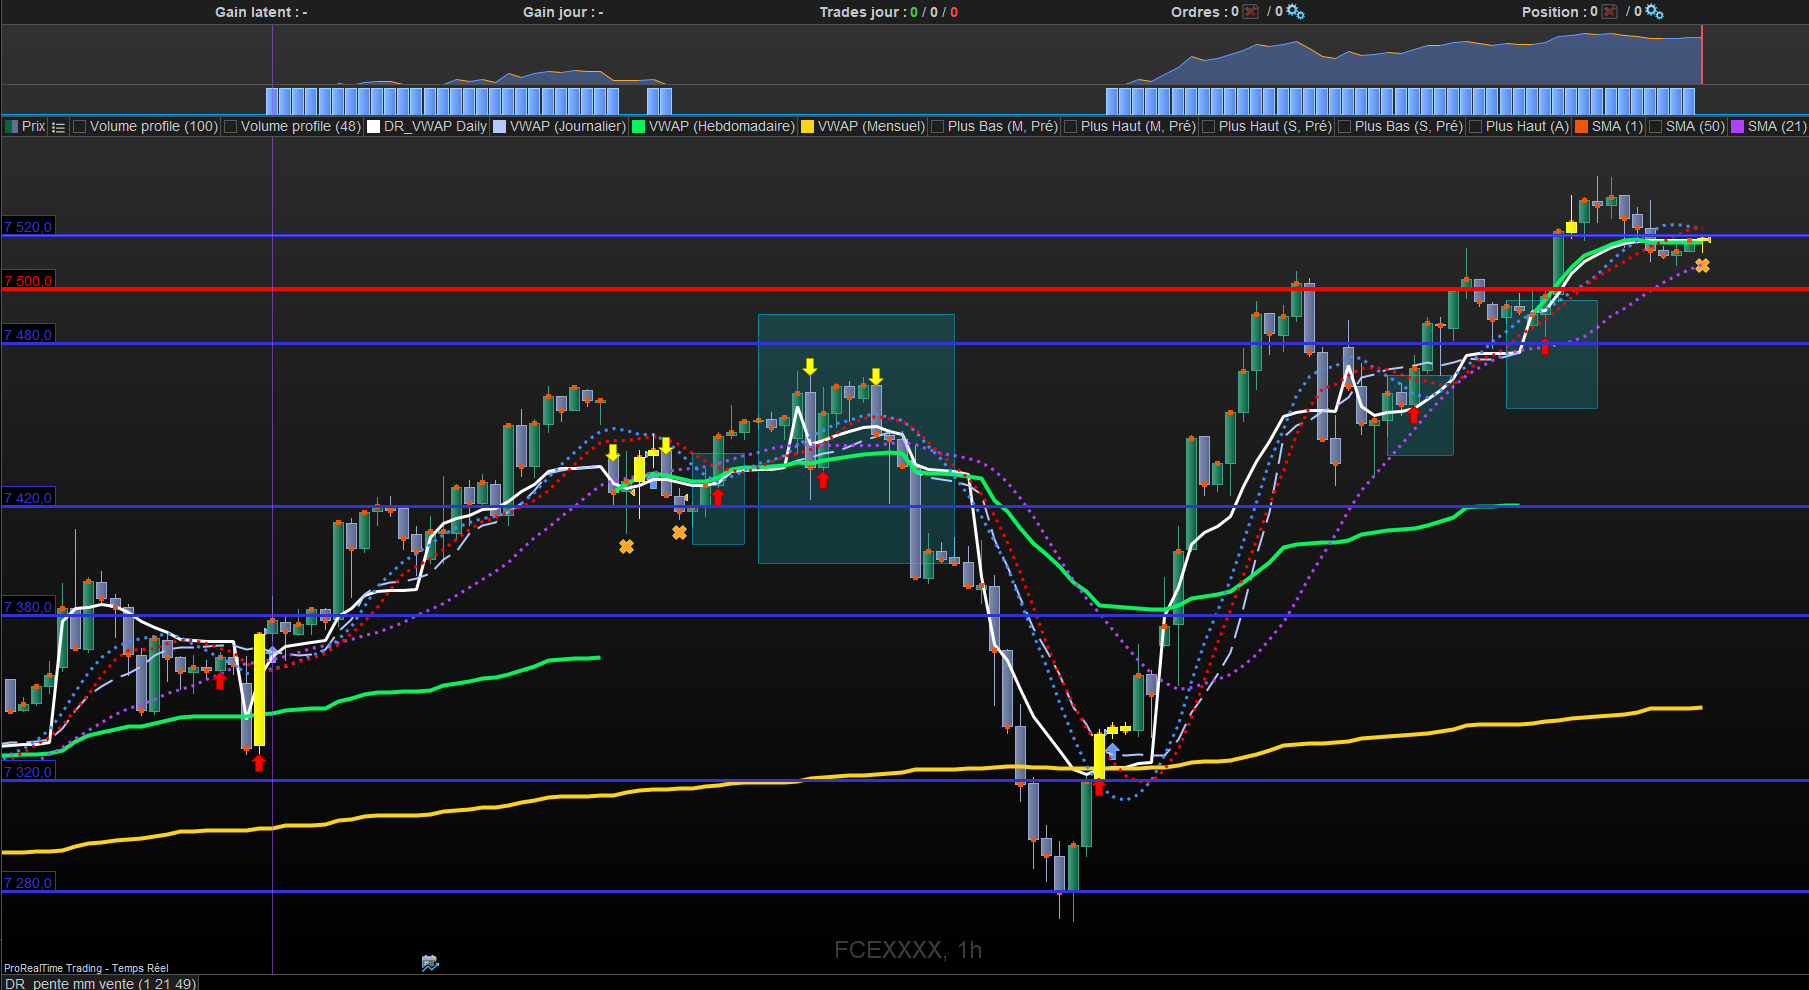Viewport: 1809px width, 990px height.
Task: Click the red 7 500,0 price level label
Action: click(x=28, y=281)
